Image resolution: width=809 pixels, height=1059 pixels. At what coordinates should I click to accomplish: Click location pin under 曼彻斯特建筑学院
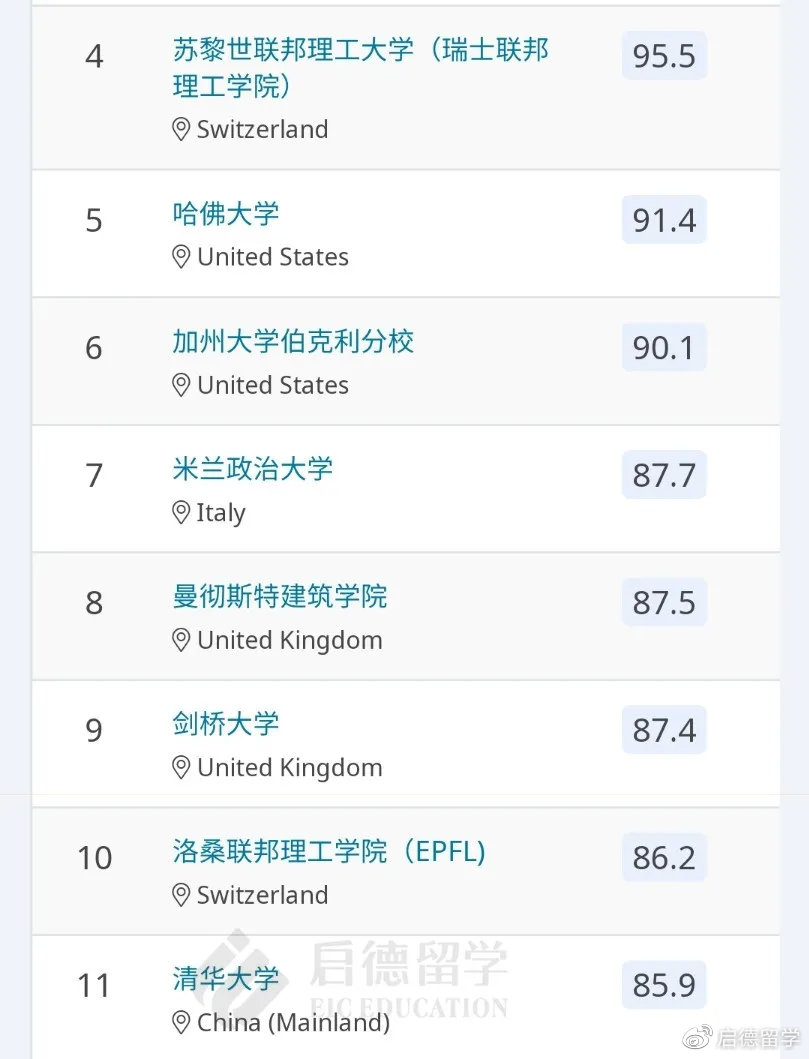click(x=181, y=640)
